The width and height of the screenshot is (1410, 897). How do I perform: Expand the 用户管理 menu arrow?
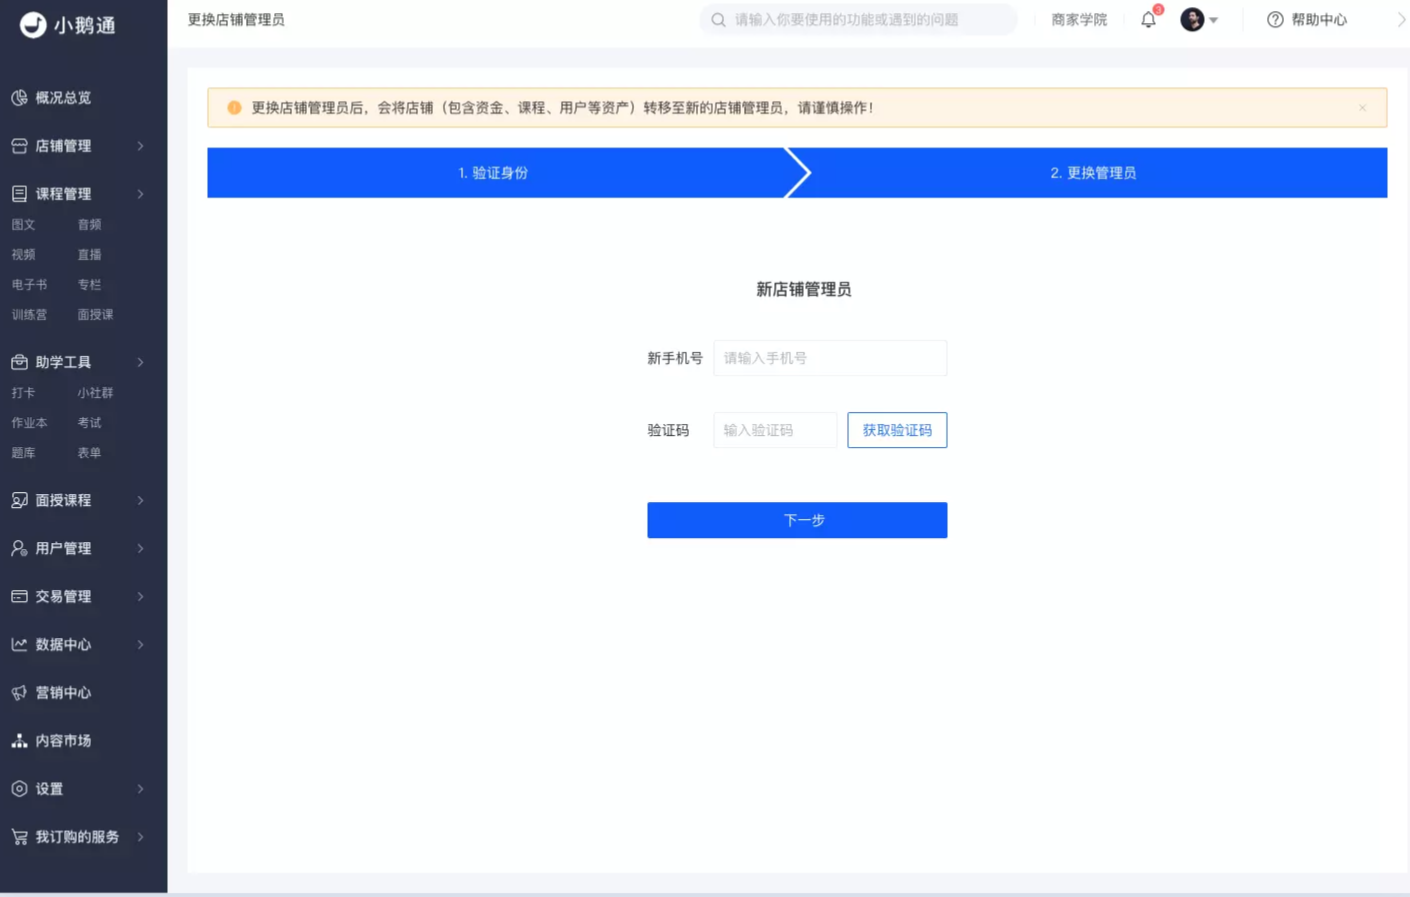point(140,549)
